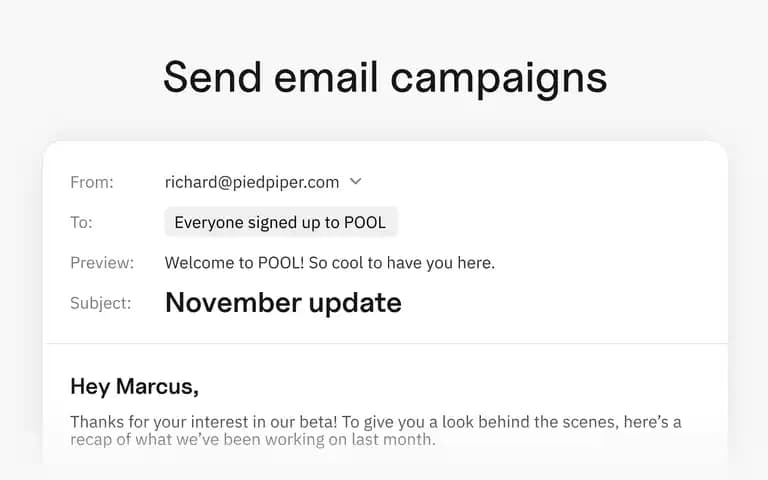The width and height of the screenshot is (768, 480).
Task: Click the word campaigns in the heading
Action: 499,78
